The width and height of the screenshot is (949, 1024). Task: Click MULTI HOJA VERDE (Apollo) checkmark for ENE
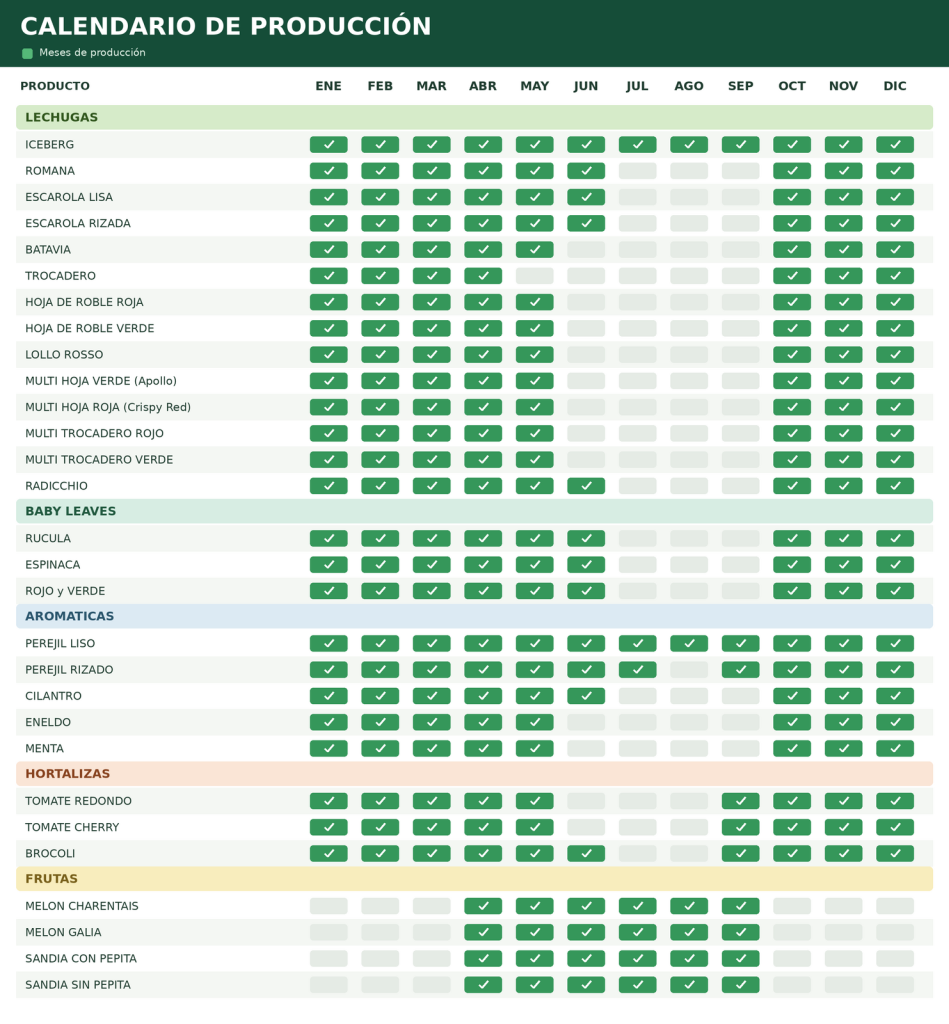point(329,381)
